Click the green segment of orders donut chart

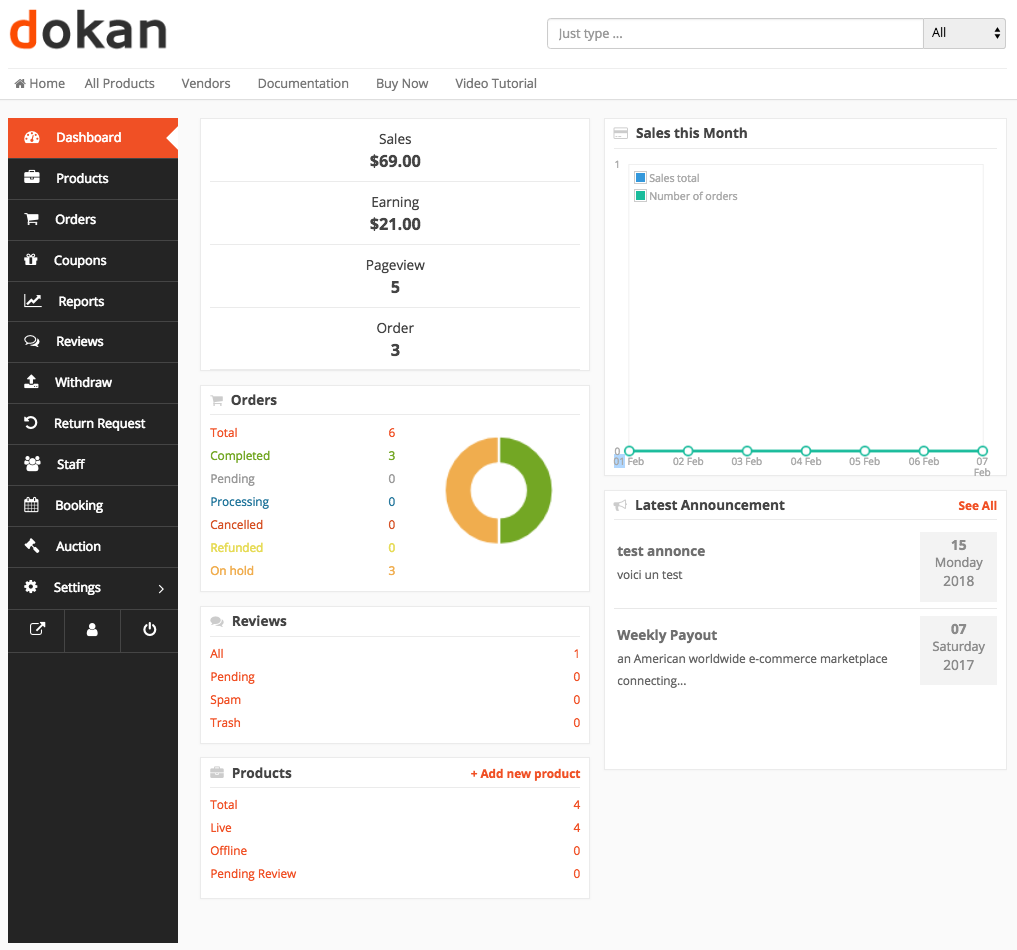(x=530, y=490)
